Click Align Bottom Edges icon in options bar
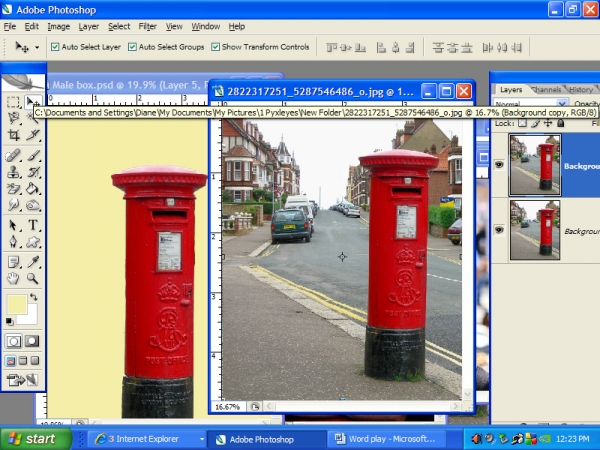This screenshot has height=450, width=600. point(360,47)
